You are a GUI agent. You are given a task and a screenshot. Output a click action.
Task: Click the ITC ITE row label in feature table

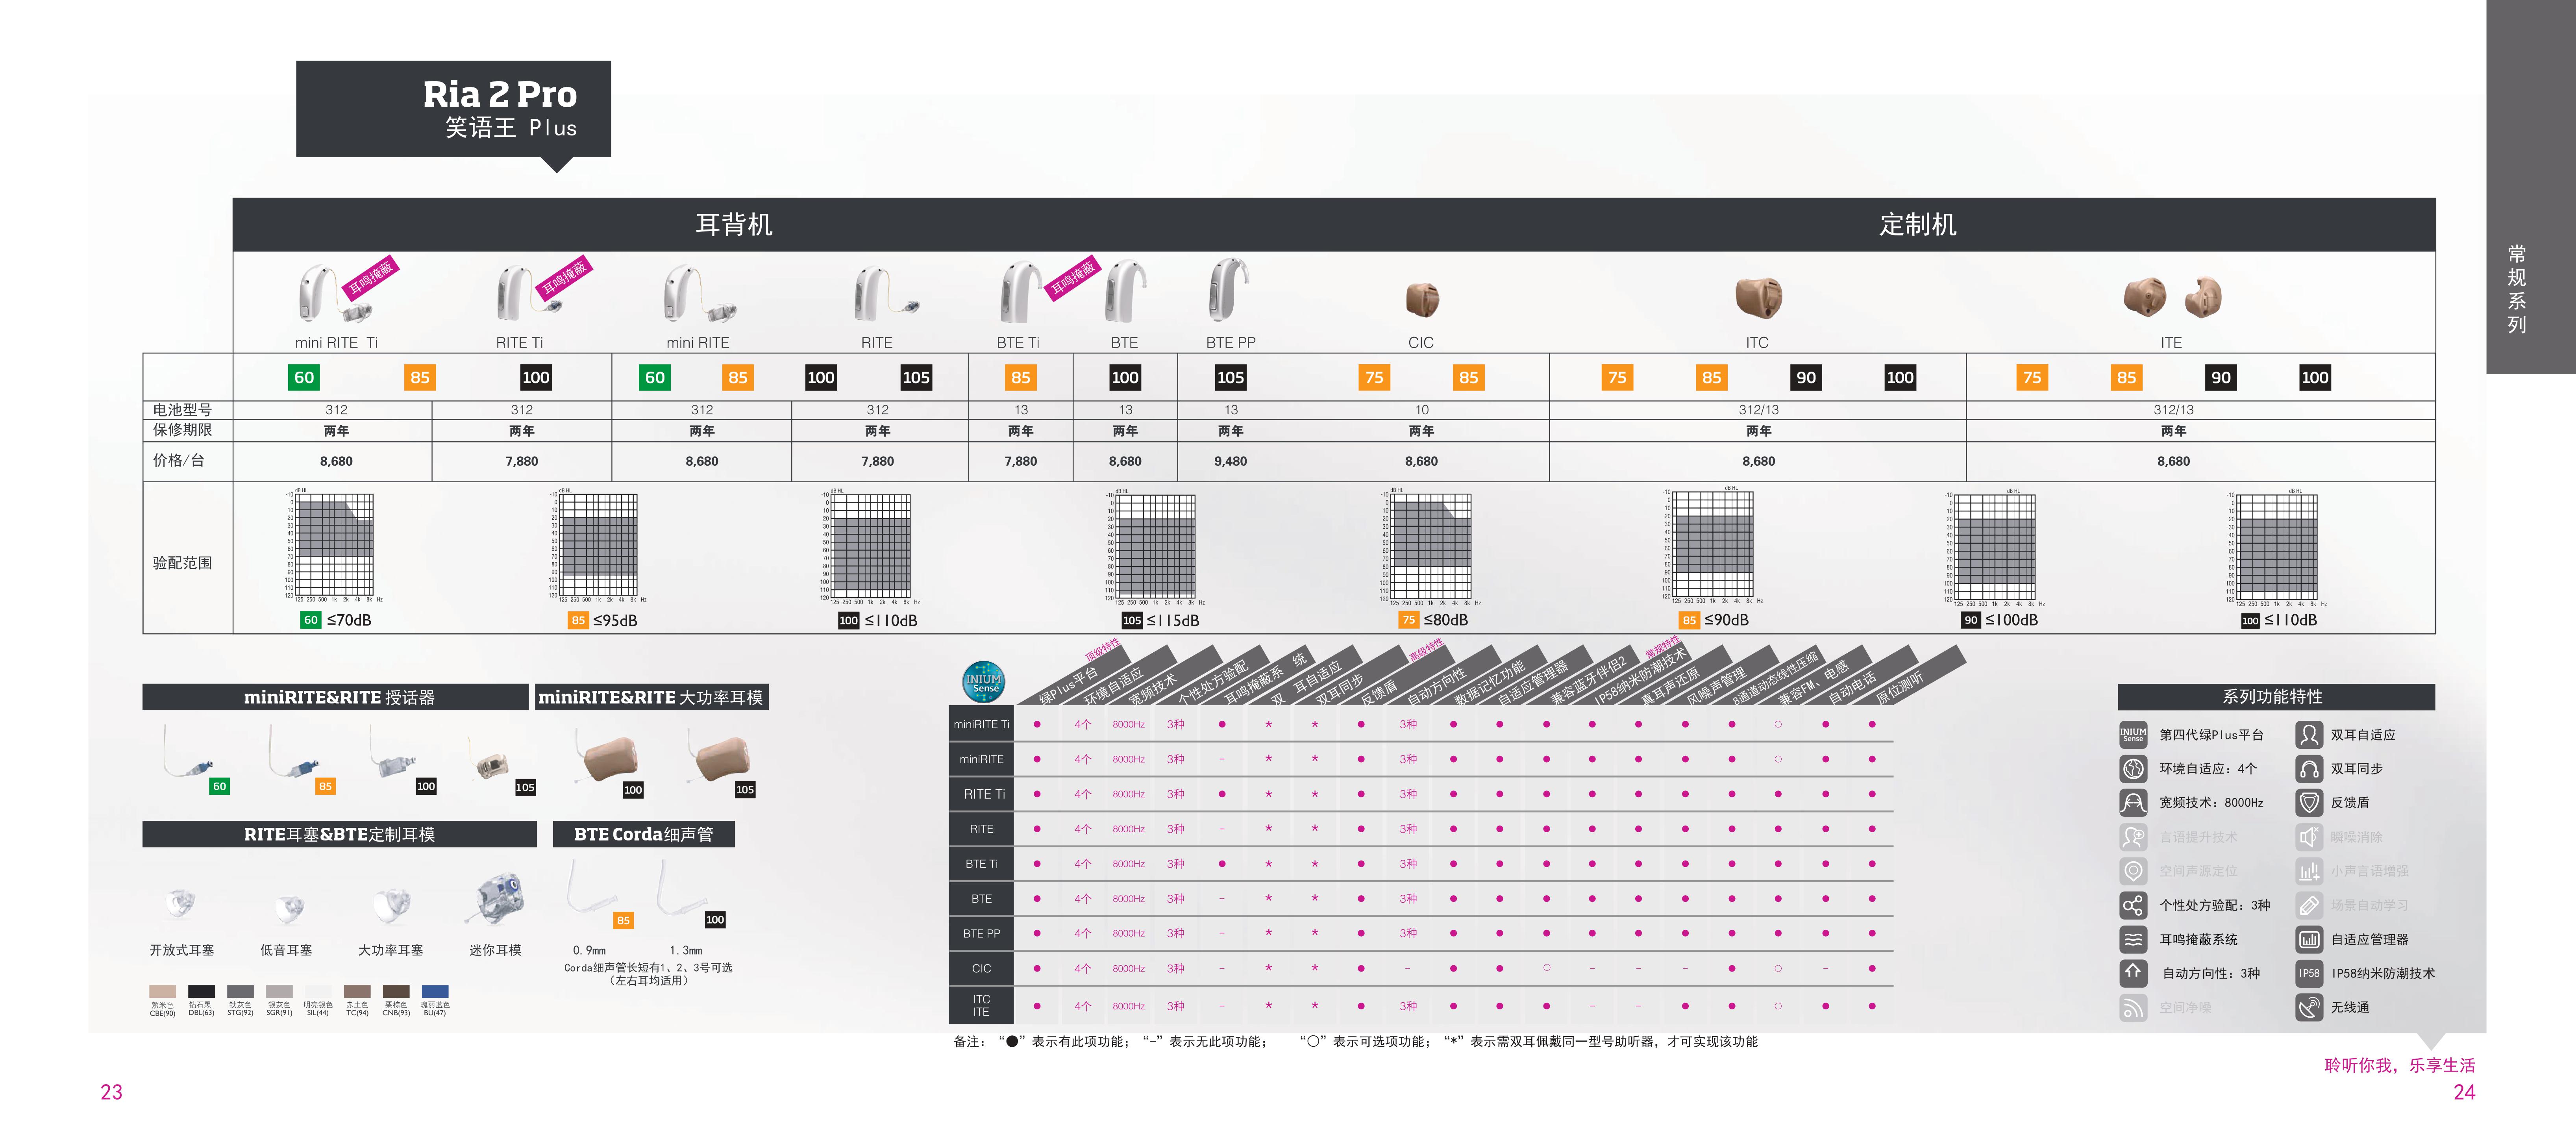981,1005
